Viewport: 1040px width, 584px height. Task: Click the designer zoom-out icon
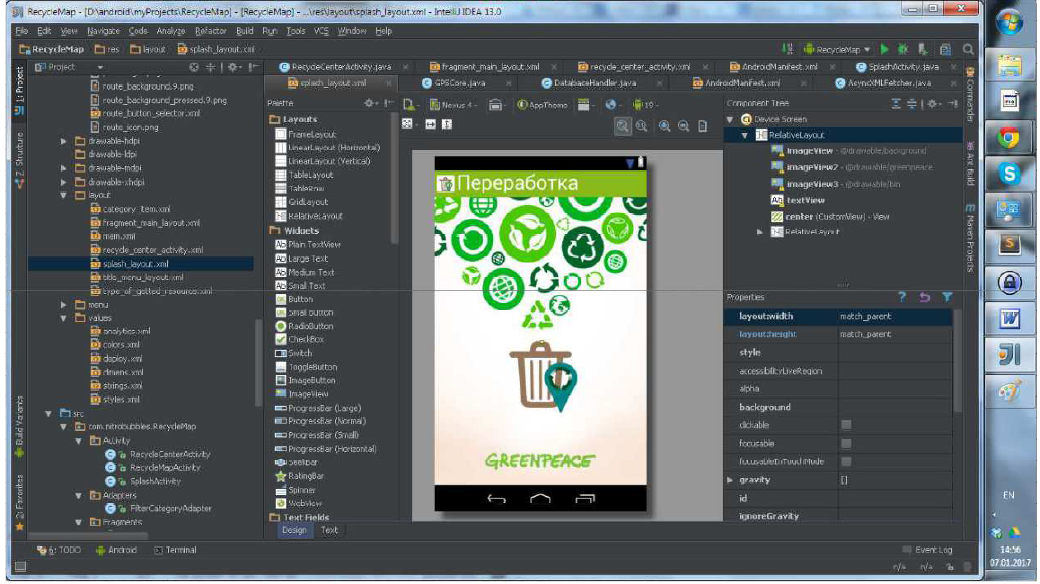(x=683, y=126)
